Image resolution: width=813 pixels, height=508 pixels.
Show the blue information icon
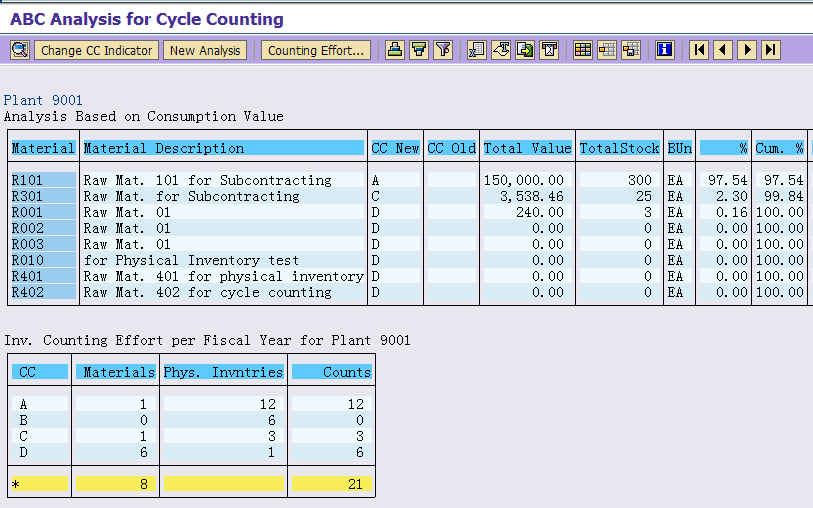pyautogui.click(x=665, y=50)
